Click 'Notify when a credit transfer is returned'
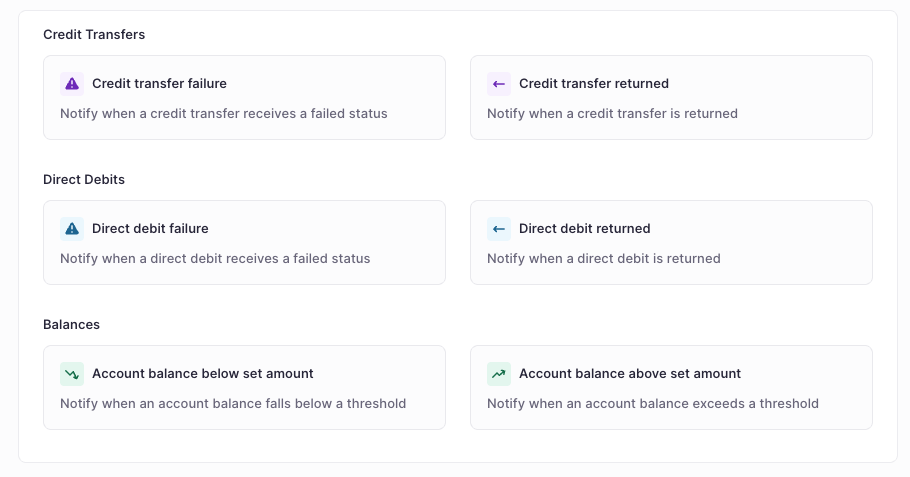This screenshot has width=910, height=477. tap(612, 114)
